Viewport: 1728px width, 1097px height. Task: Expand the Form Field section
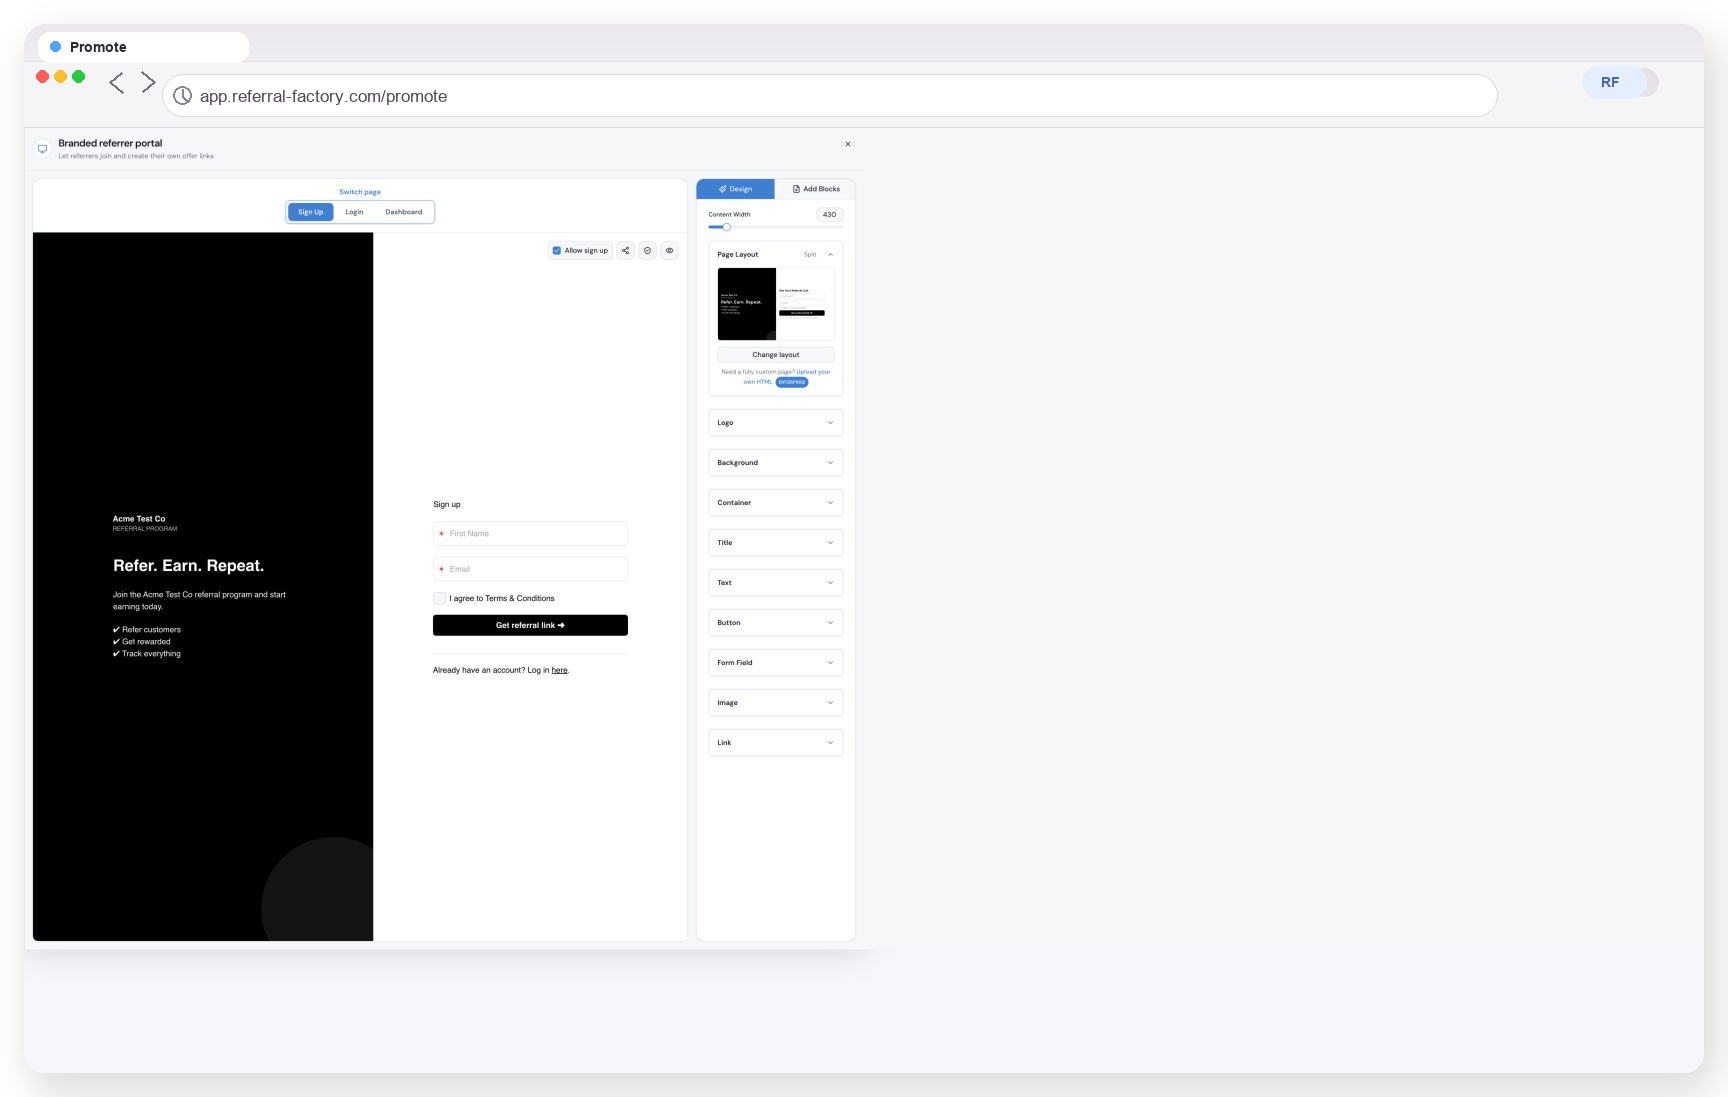click(x=776, y=663)
